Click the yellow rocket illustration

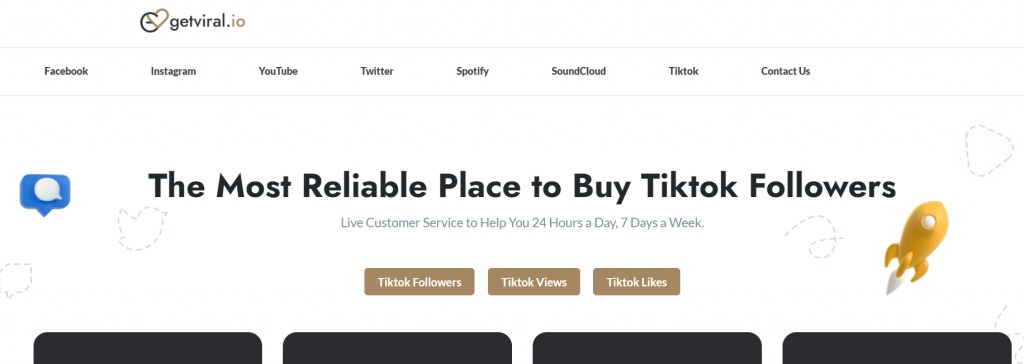click(916, 247)
